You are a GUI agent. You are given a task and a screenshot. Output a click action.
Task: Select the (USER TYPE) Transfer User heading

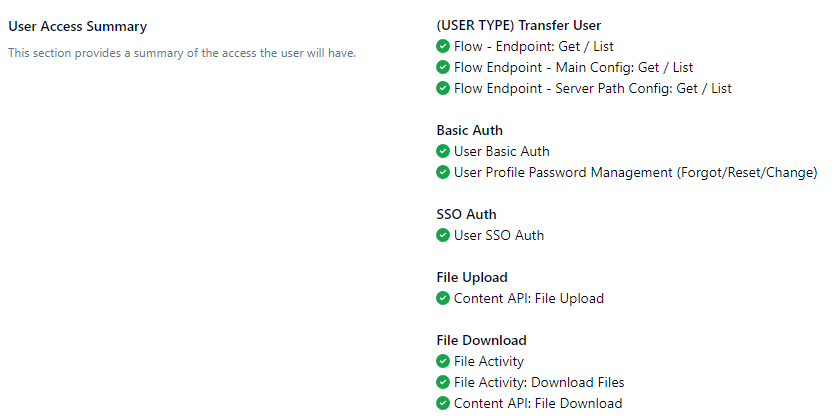pos(519,25)
